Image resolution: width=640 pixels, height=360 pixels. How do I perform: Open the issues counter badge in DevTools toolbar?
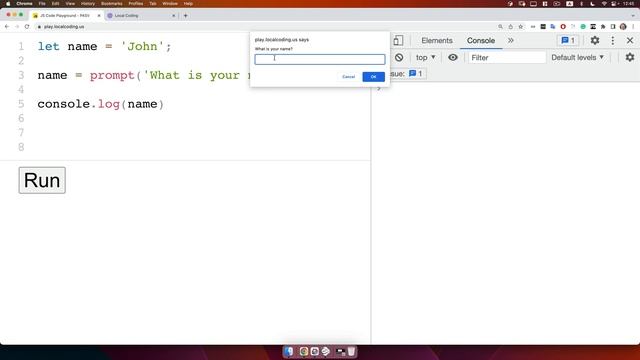[x=568, y=40]
